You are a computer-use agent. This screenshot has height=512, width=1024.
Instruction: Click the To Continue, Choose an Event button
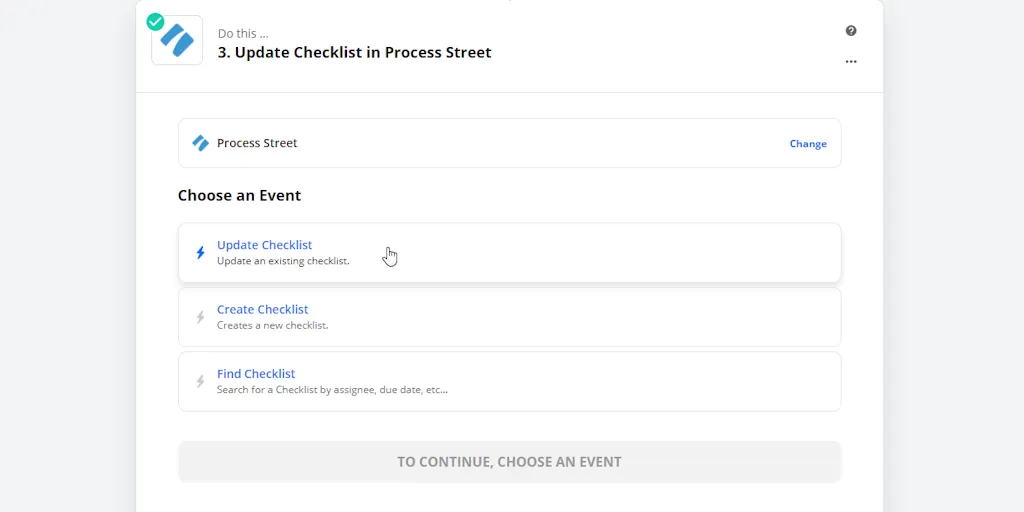tap(509, 462)
